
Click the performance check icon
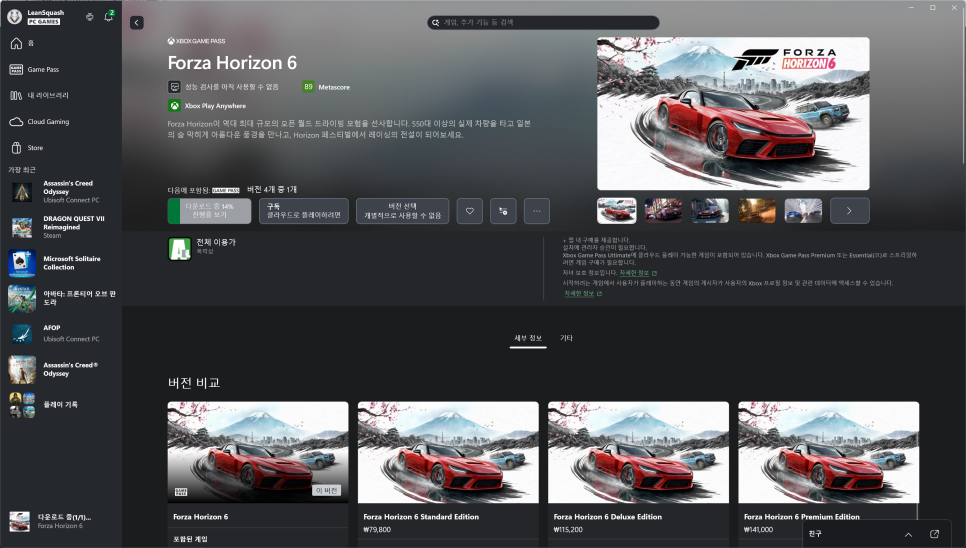(174, 87)
